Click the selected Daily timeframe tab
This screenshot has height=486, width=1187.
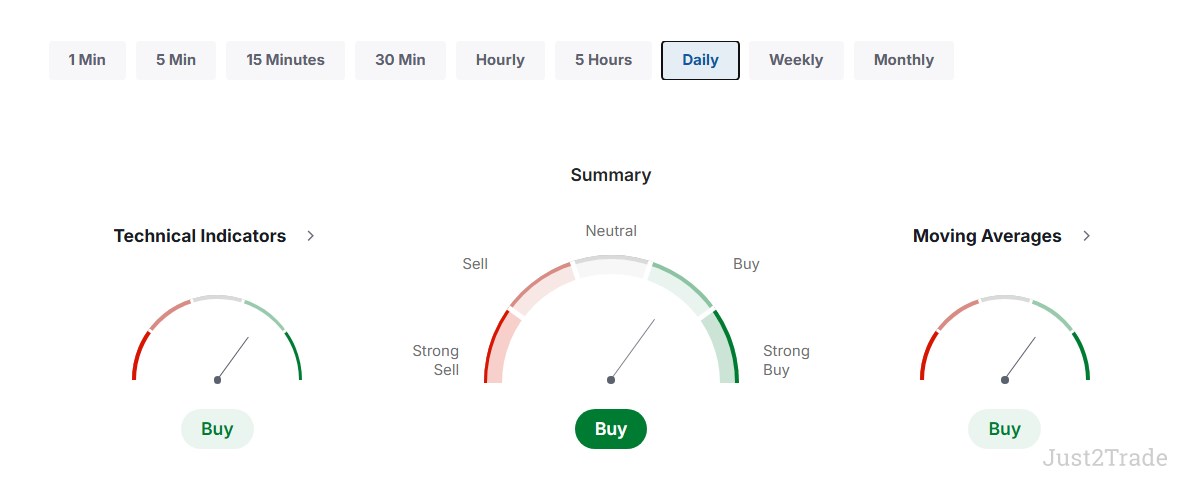click(700, 61)
